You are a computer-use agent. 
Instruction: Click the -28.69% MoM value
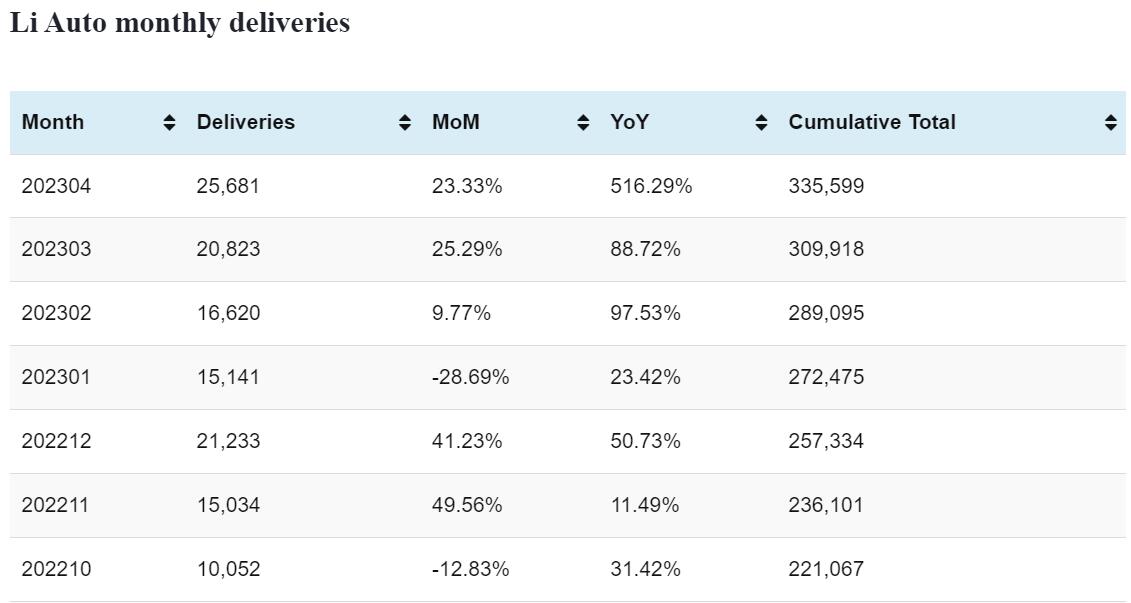[x=470, y=377]
